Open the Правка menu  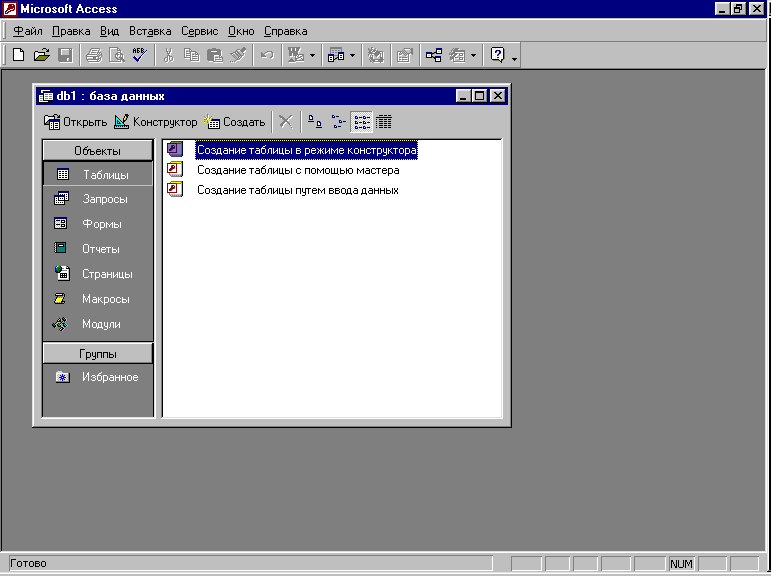tap(71, 31)
